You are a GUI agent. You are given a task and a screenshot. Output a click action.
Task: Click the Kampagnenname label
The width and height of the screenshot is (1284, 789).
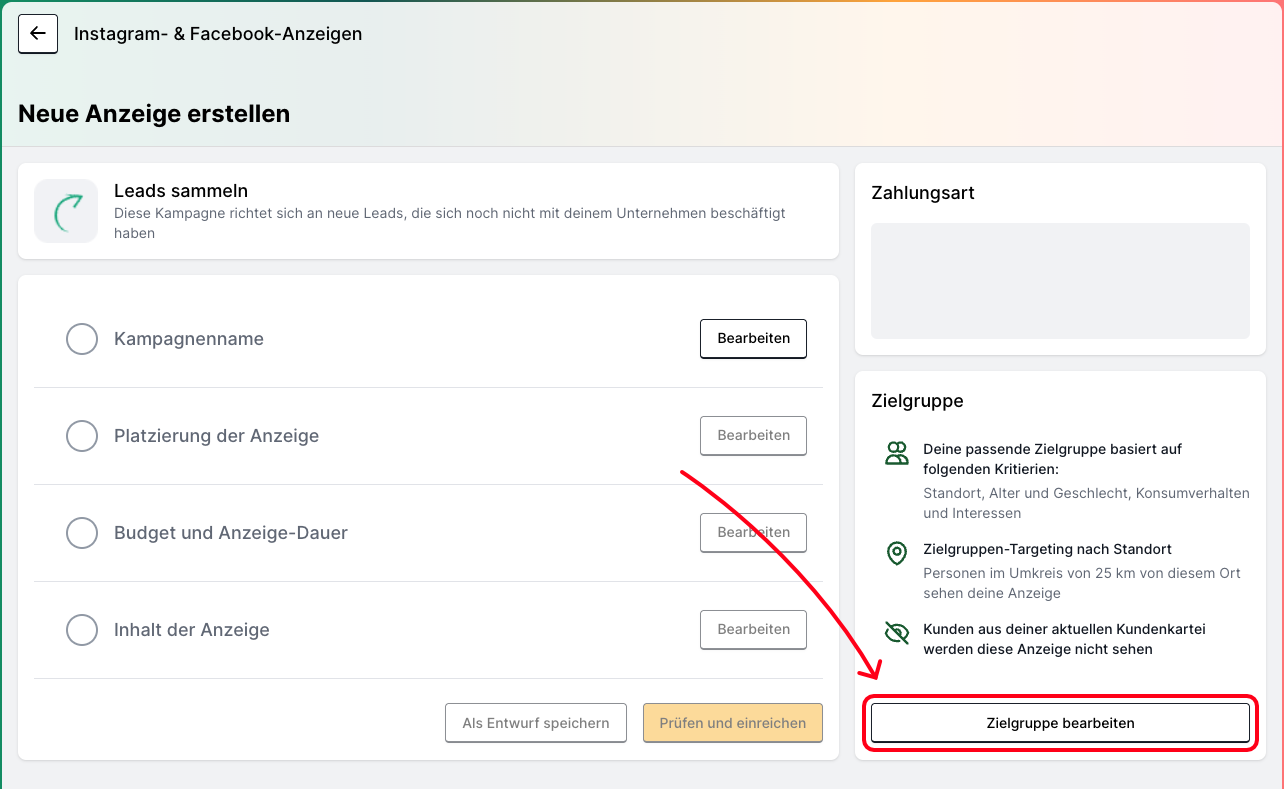click(189, 339)
